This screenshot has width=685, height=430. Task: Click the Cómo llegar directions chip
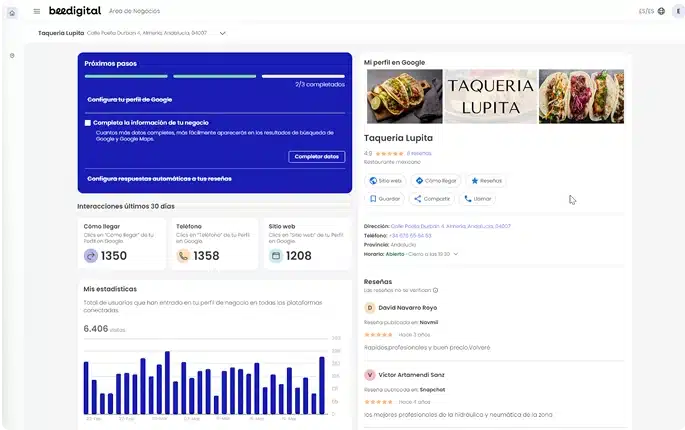[434, 181]
